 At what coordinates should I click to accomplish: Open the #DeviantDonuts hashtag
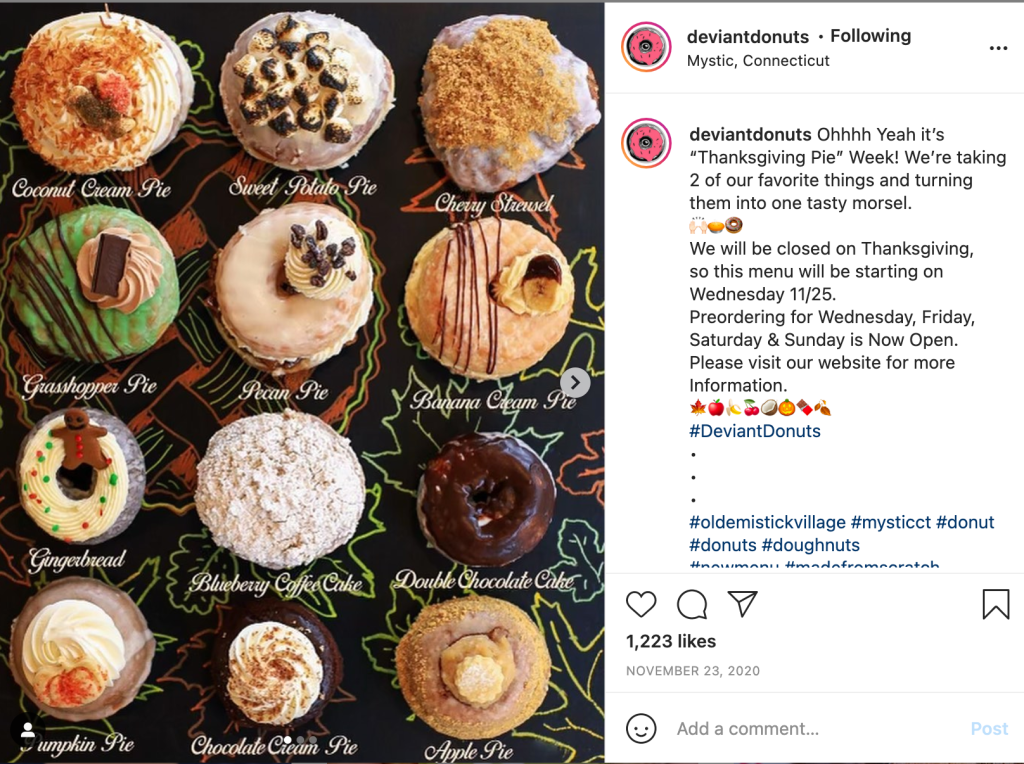[x=755, y=431]
